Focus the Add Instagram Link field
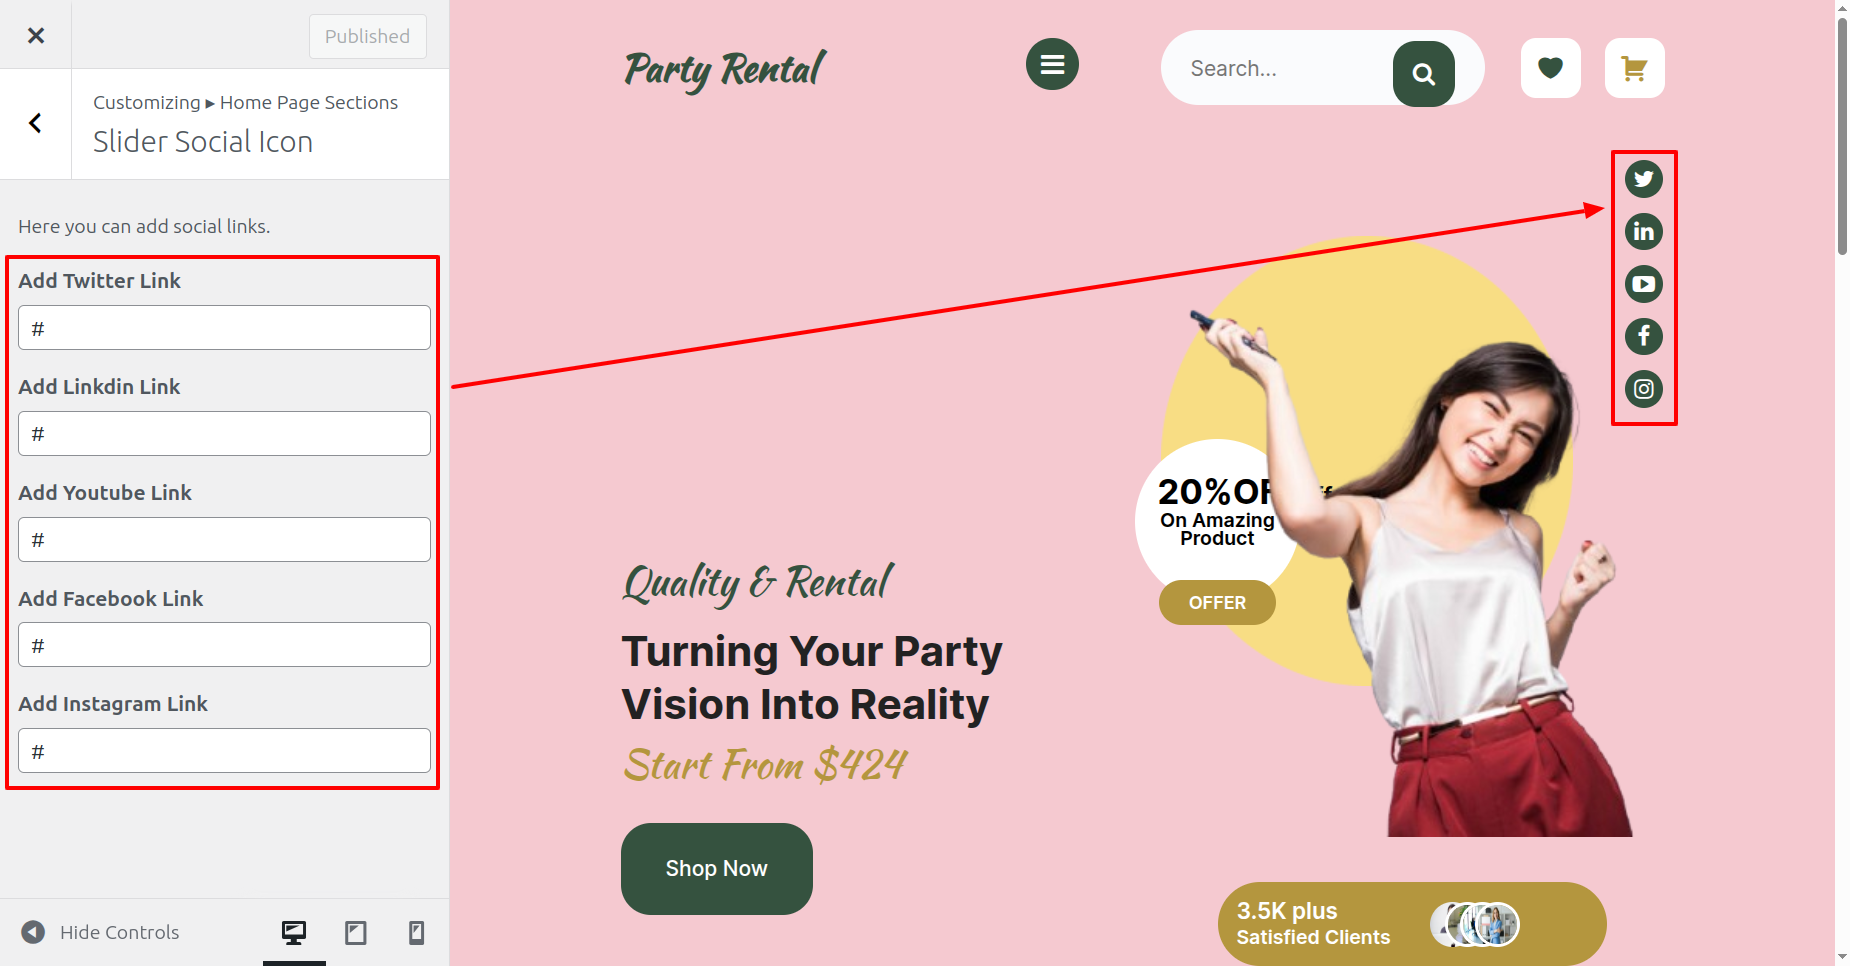The image size is (1850, 966). [x=224, y=751]
